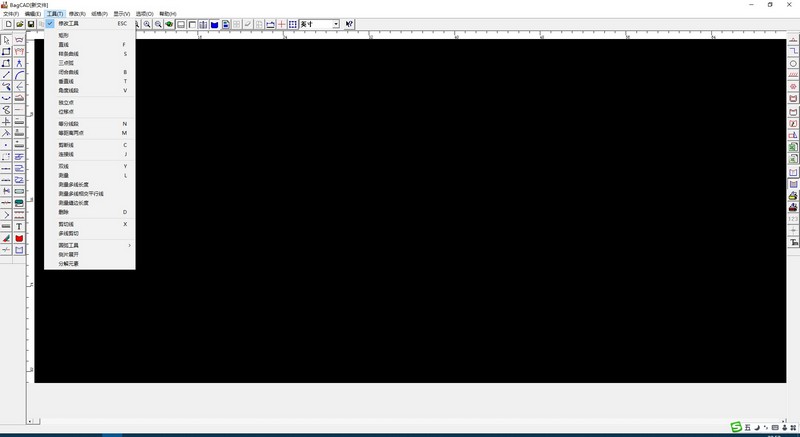The width and height of the screenshot is (800, 437).
Task: Click the grid display toolbar icon
Action: pyautogui.click(x=292, y=24)
